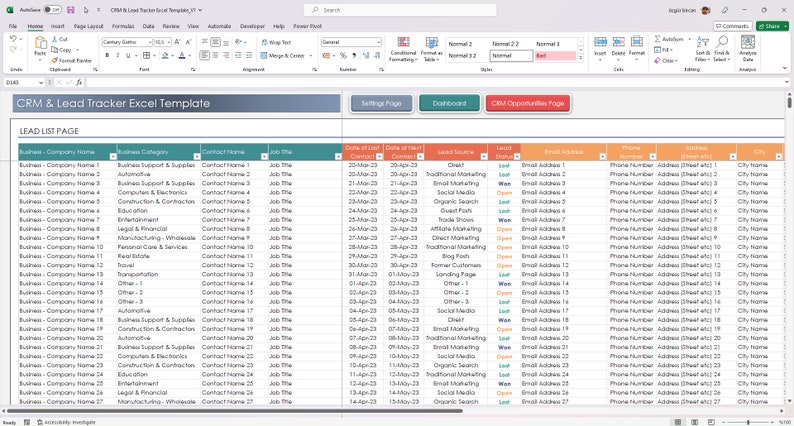Toggle Underline formatting
794x426 pixels.
click(x=128, y=55)
